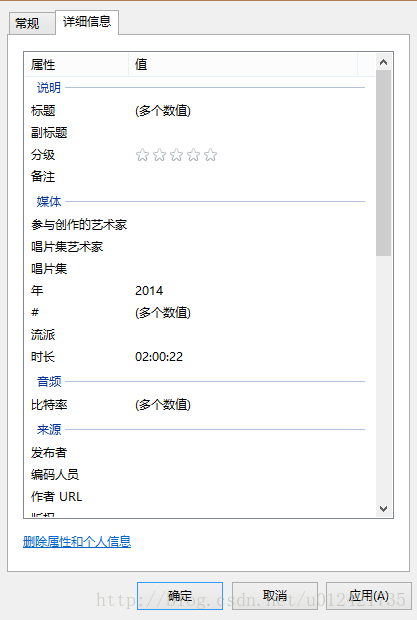417x620 pixels.
Task: Click the 值 column header
Action: click(243, 64)
